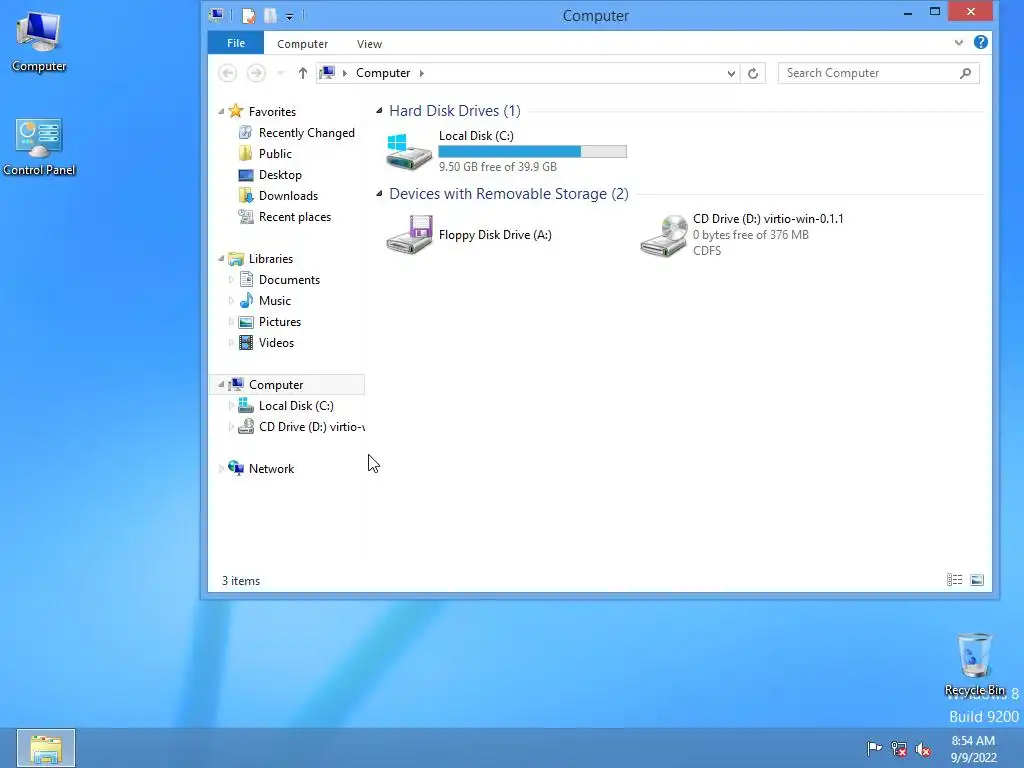Image resolution: width=1024 pixels, height=768 pixels.
Task: Expand the ribbon with the chevron
Action: tap(958, 42)
